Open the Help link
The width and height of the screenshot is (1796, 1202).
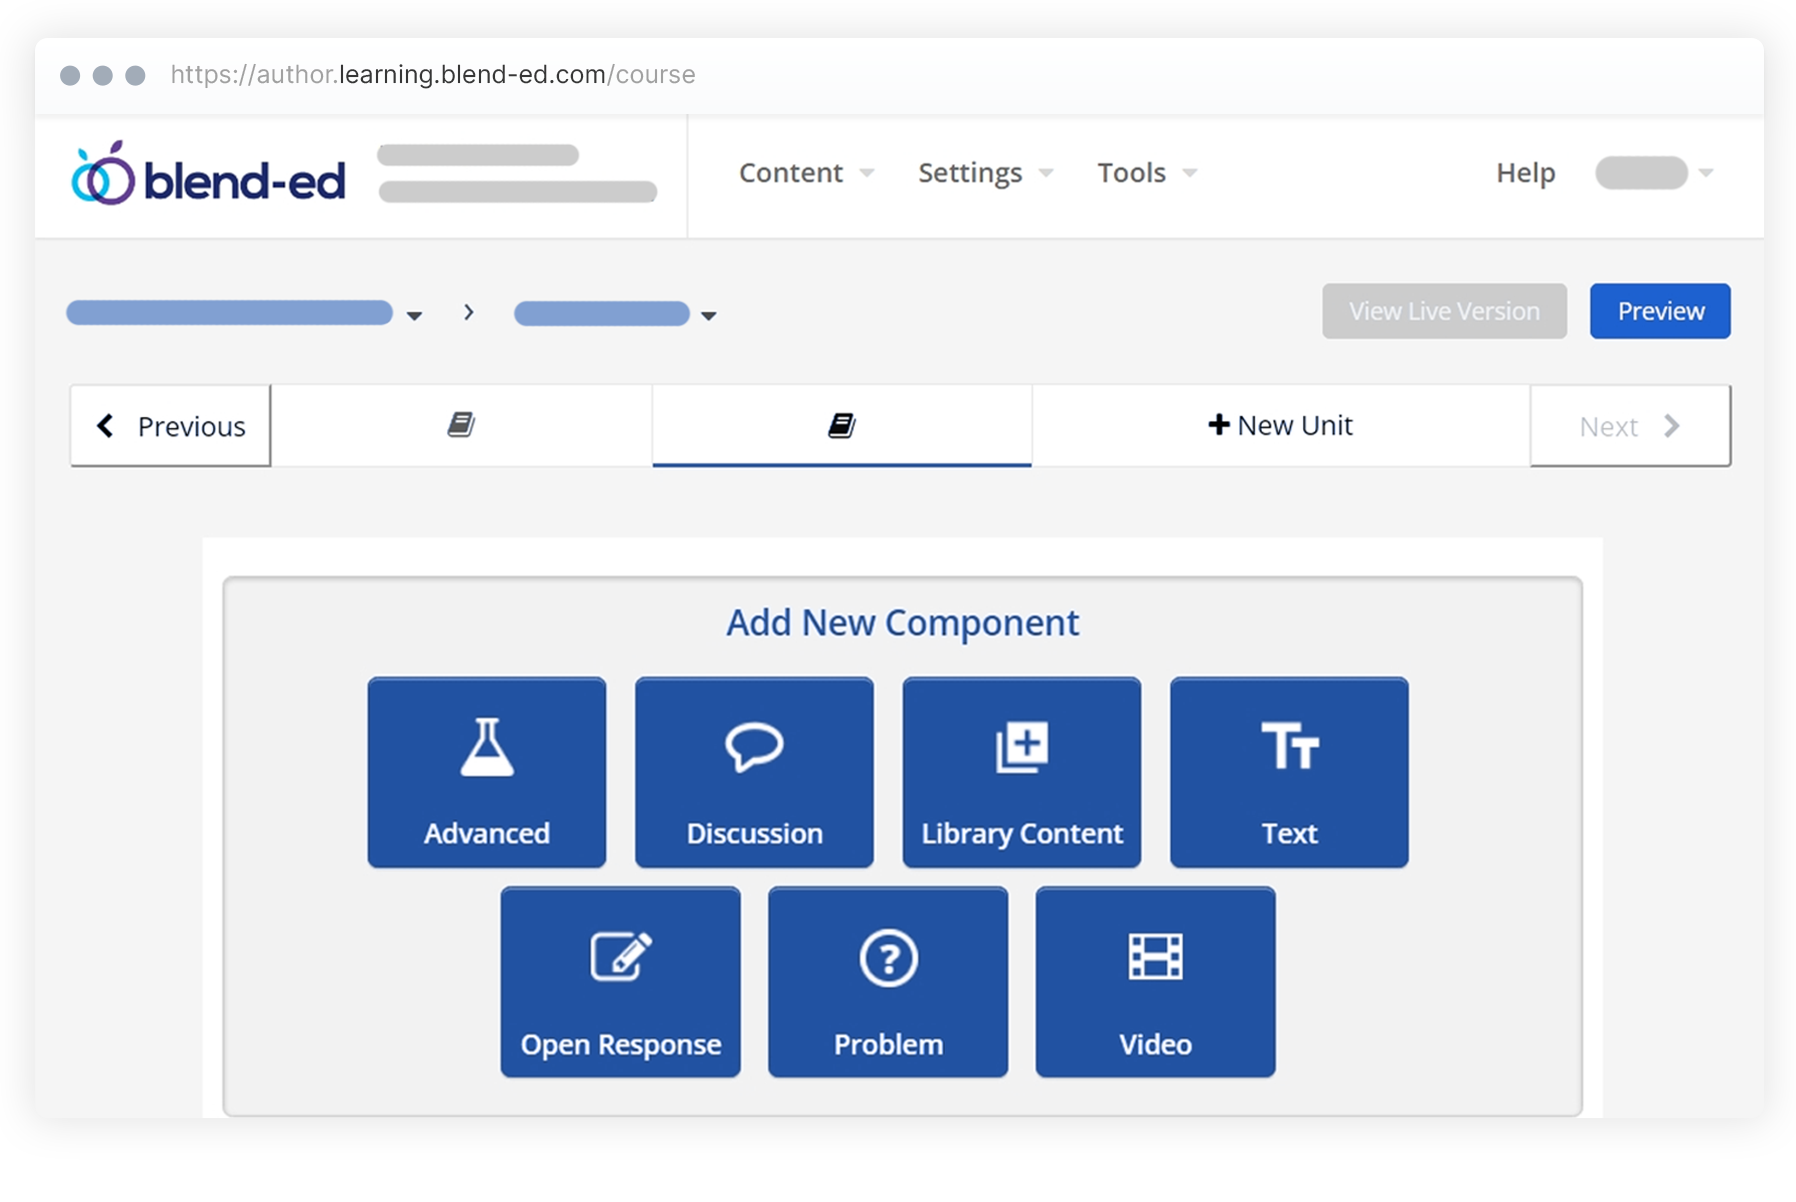[x=1525, y=173]
